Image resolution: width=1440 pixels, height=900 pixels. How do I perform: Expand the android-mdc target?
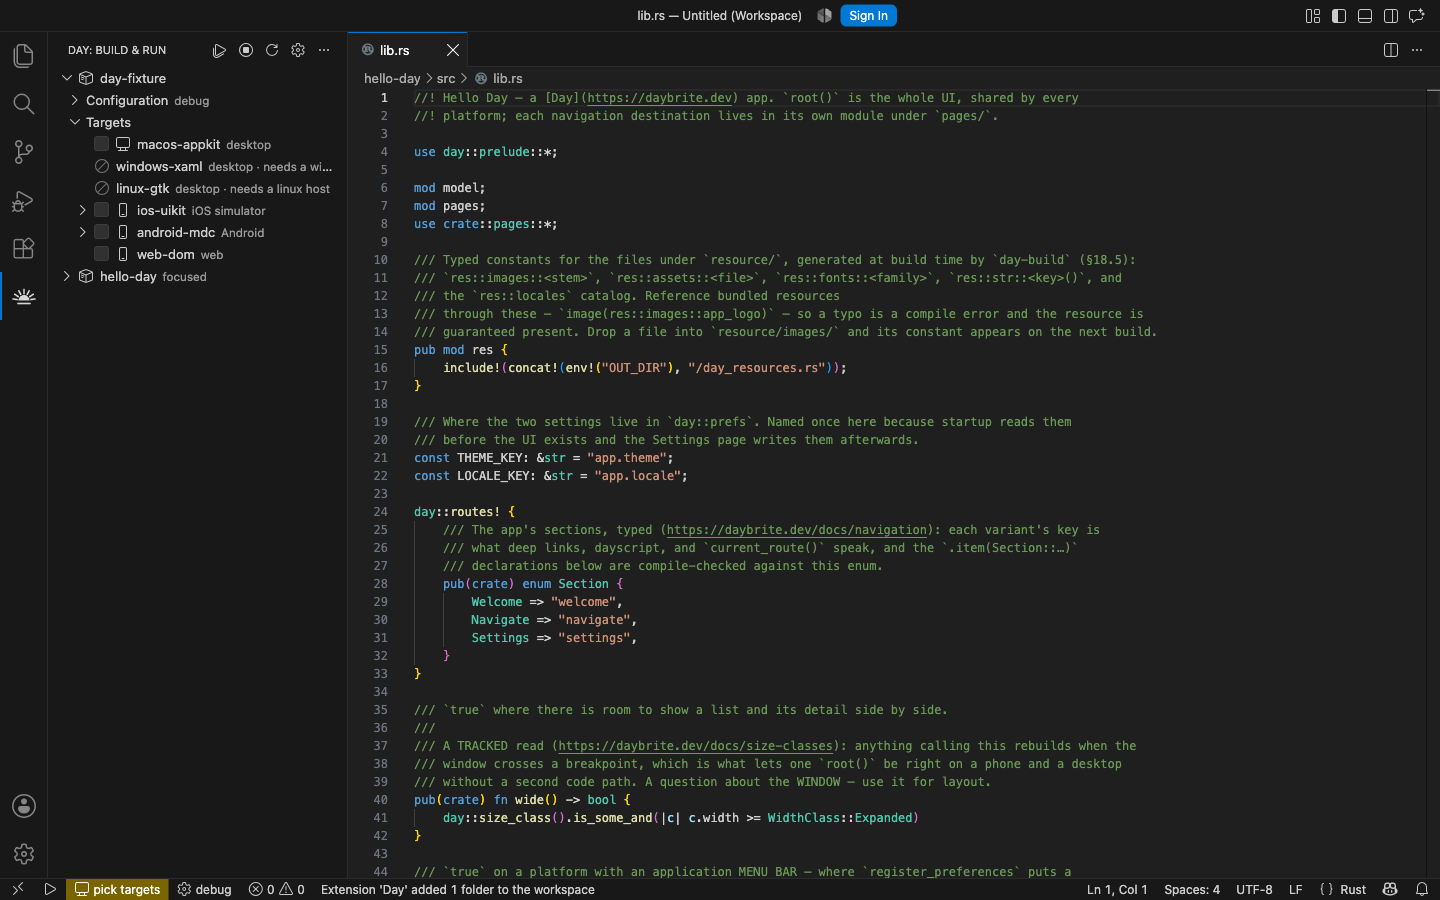tap(83, 232)
